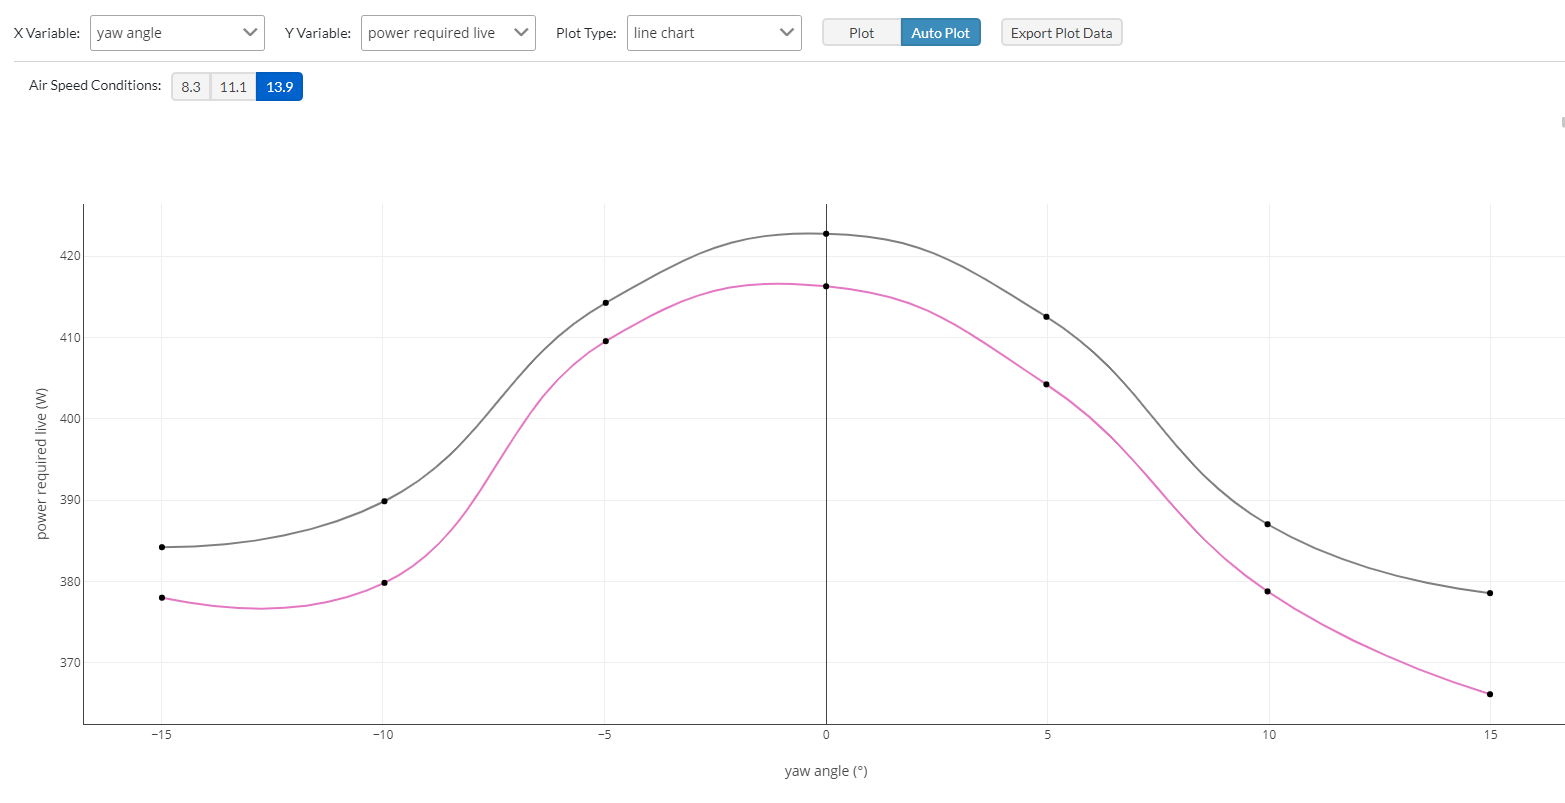
Task: Click gray line data point at 0° yaw
Action: pyautogui.click(x=826, y=234)
